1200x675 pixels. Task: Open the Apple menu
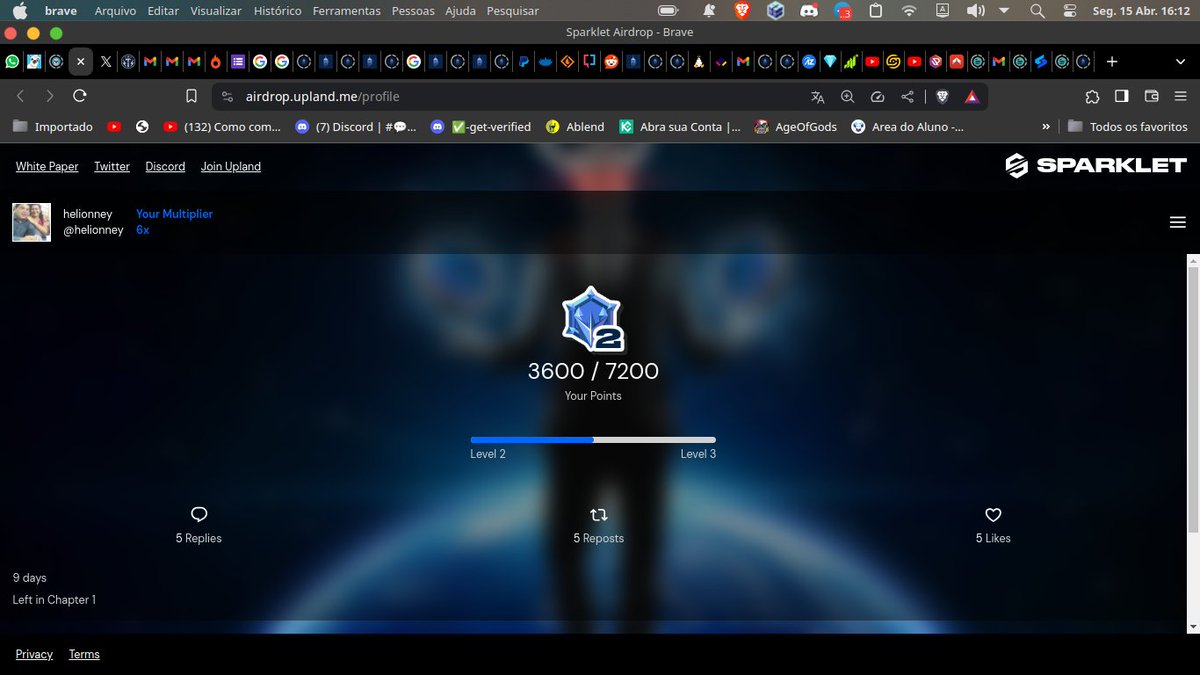(19, 11)
